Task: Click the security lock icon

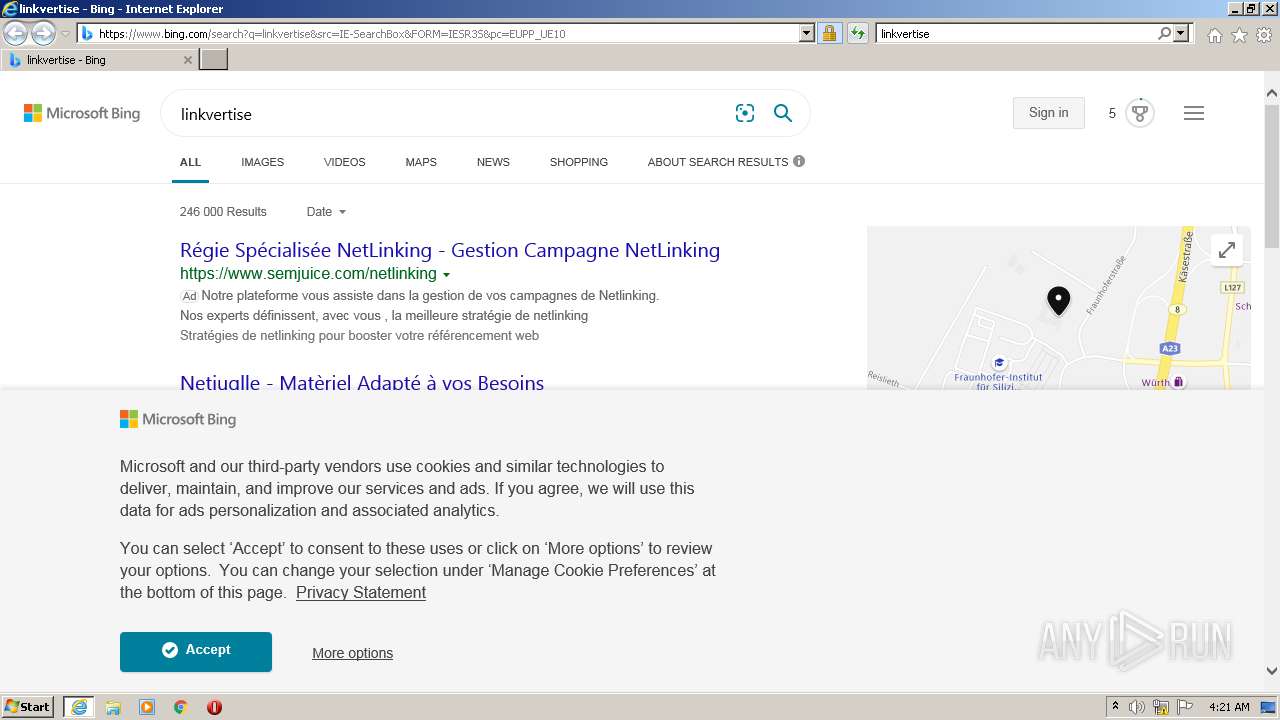Action: (829, 33)
